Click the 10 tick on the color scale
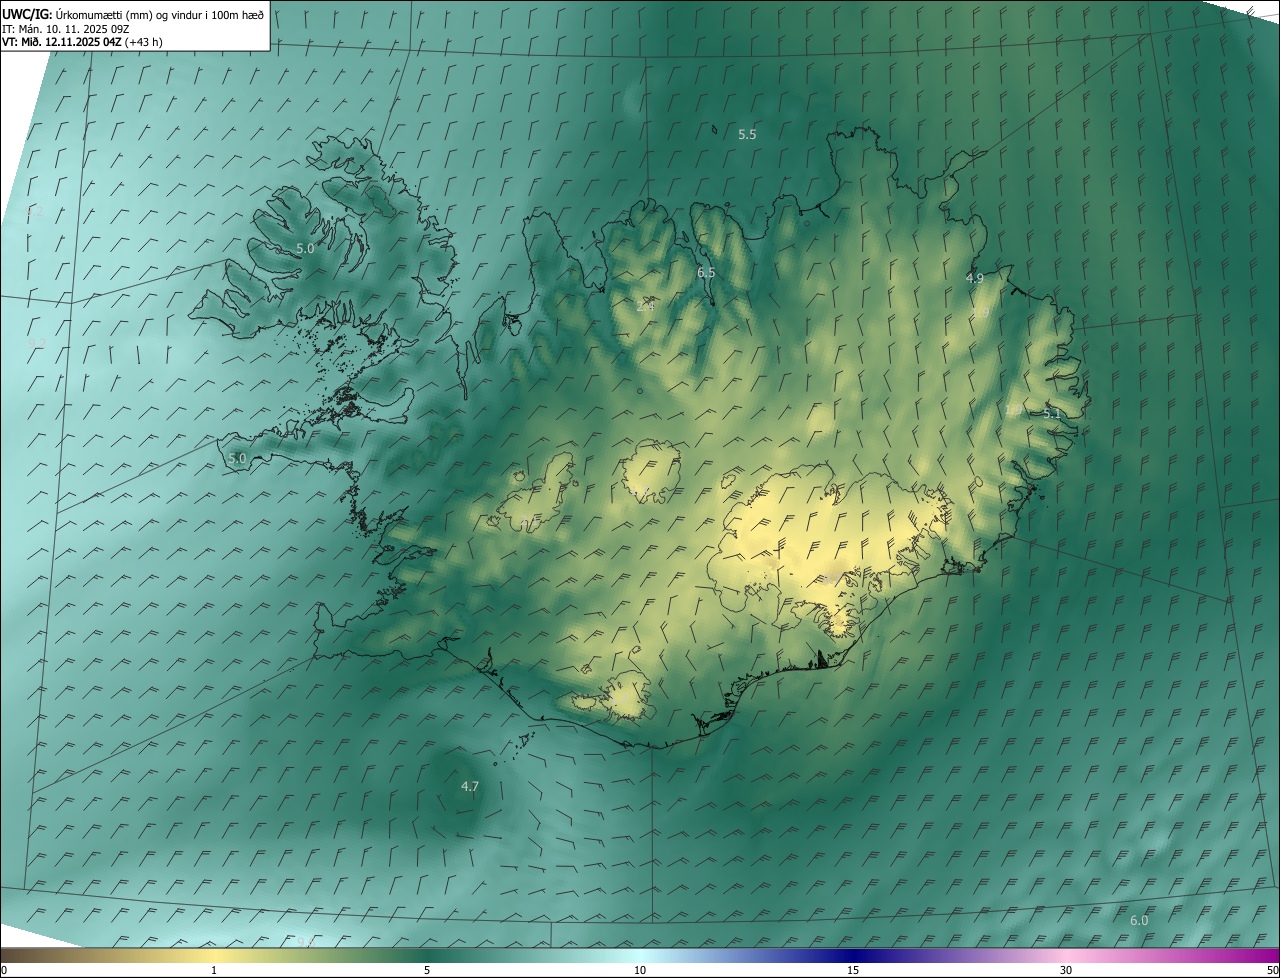This screenshot has width=1280, height=978. pyautogui.click(x=640, y=970)
